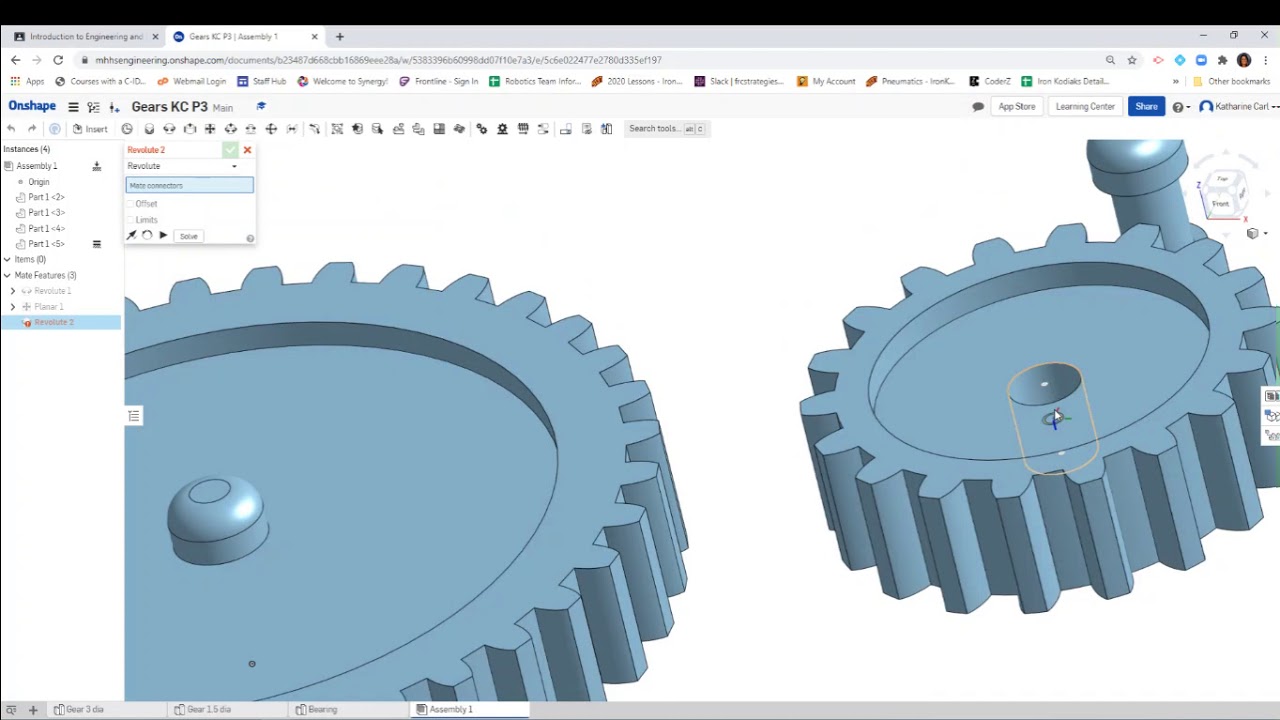The height and width of the screenshot is (720, 1280).
Task: Open the Learning Center button
Action: (1085, 107)
